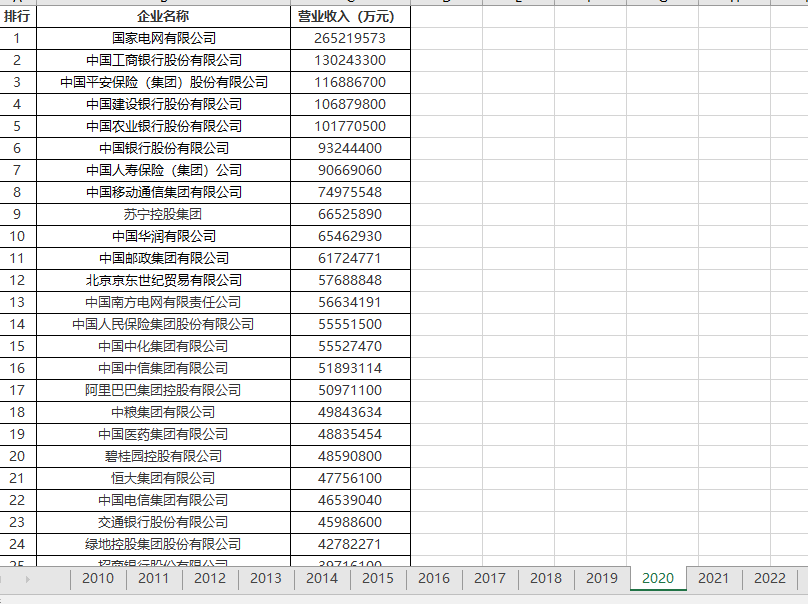The image size is (808, 604).
Task: Click cell 碧桂园控股有限公司
Action: click(163, 456)
